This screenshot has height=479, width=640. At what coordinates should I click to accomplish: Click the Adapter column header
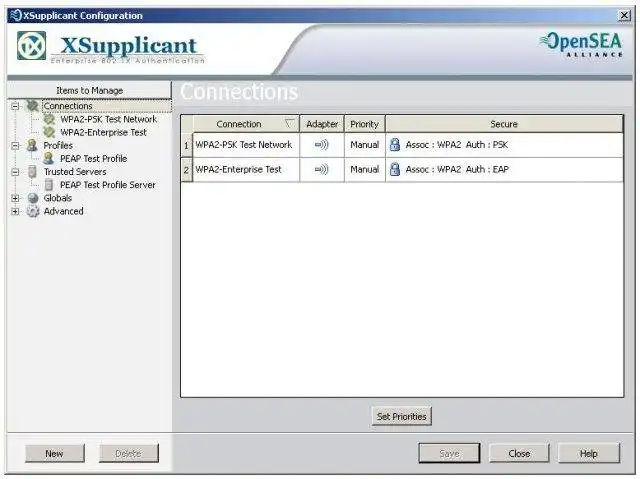[322, 124]
